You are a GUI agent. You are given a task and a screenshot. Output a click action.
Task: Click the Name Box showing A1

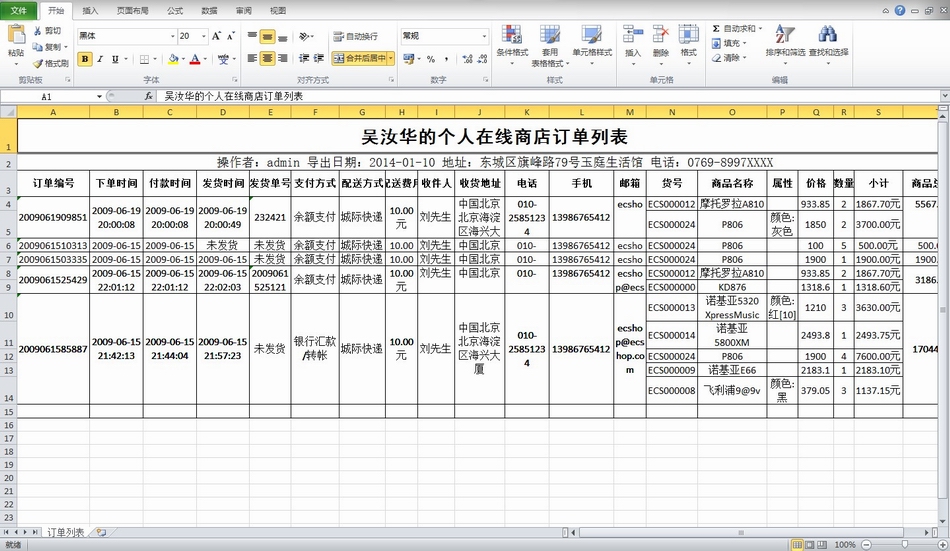pyautogui.click(x=47, y=96)
